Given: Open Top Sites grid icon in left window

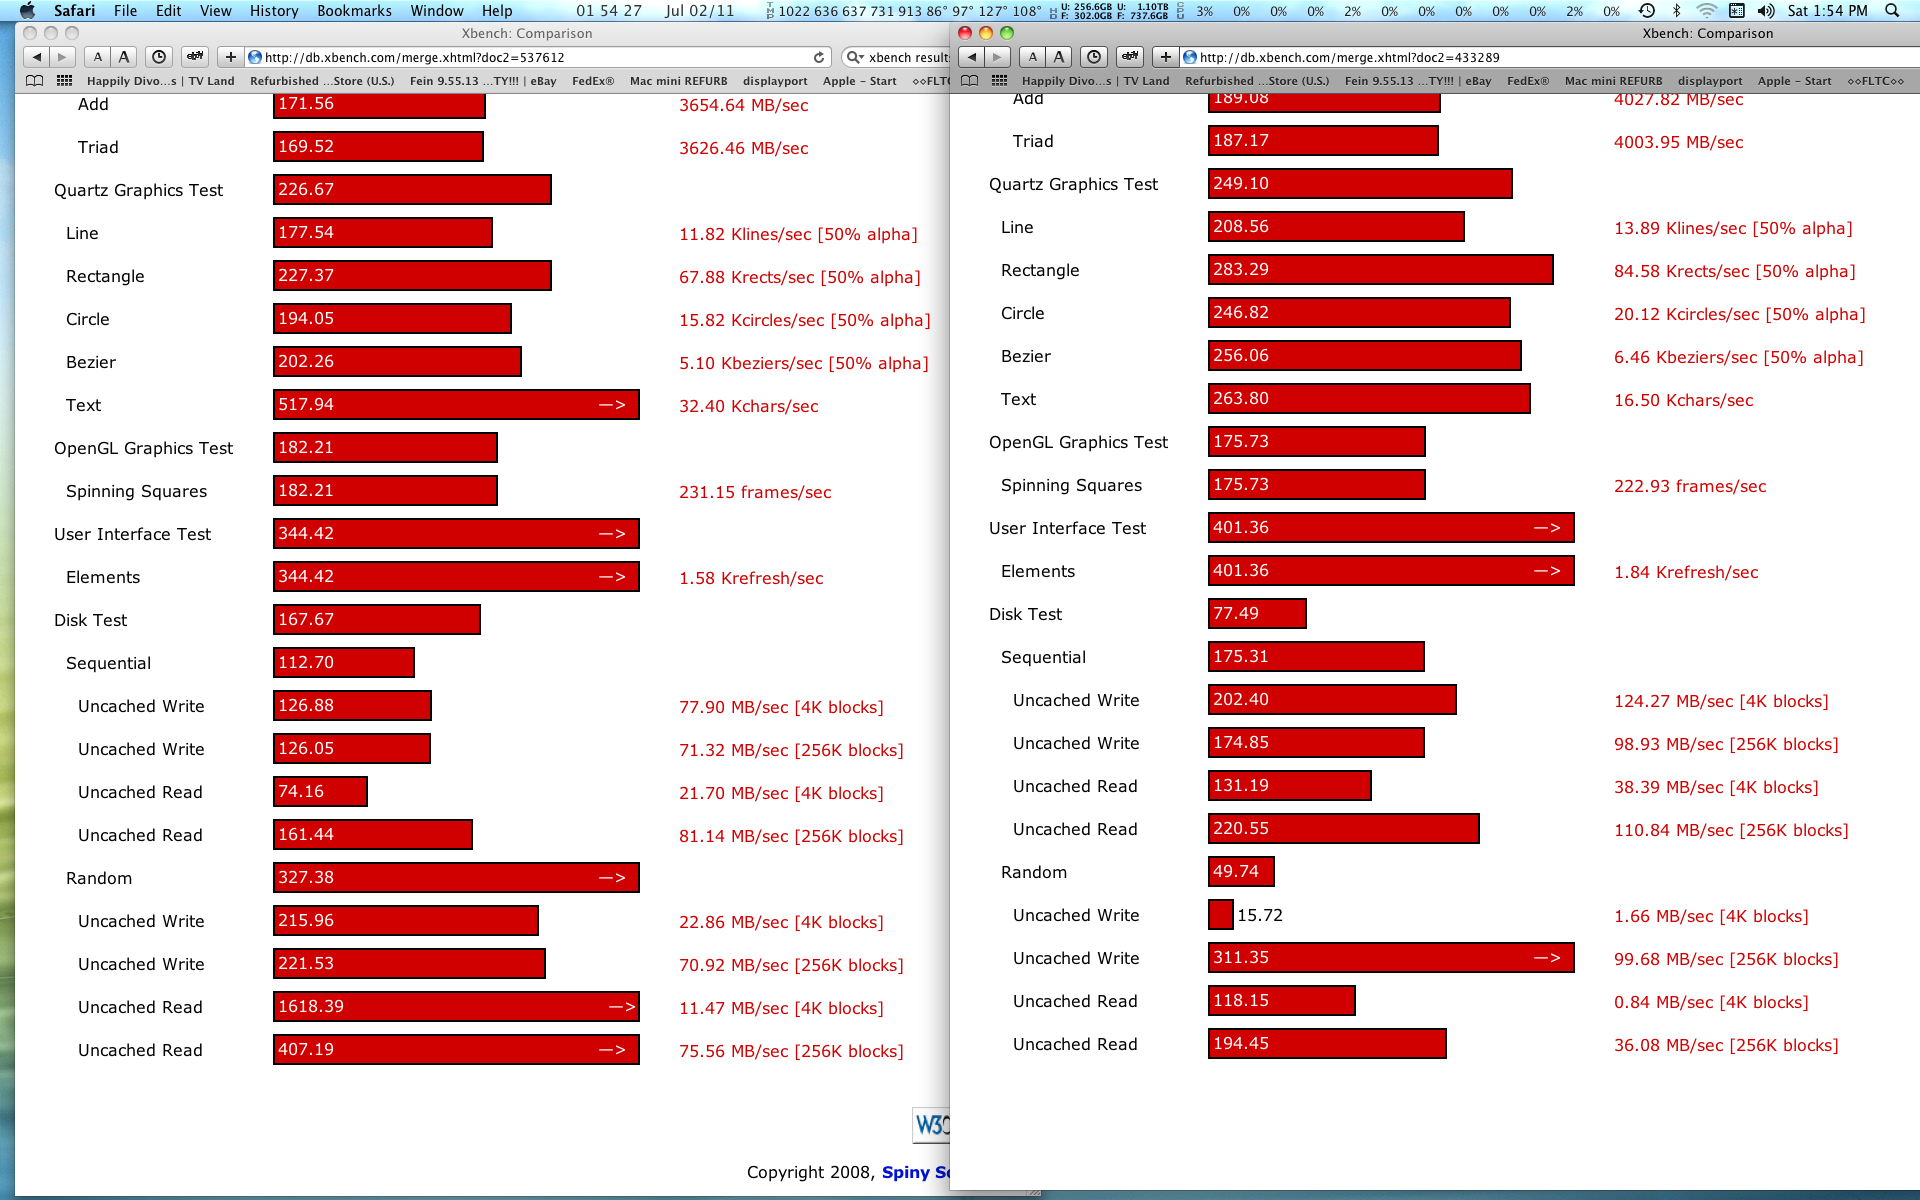Looking at the screenshot, I should pyautogui.click(x=64, y=81).
